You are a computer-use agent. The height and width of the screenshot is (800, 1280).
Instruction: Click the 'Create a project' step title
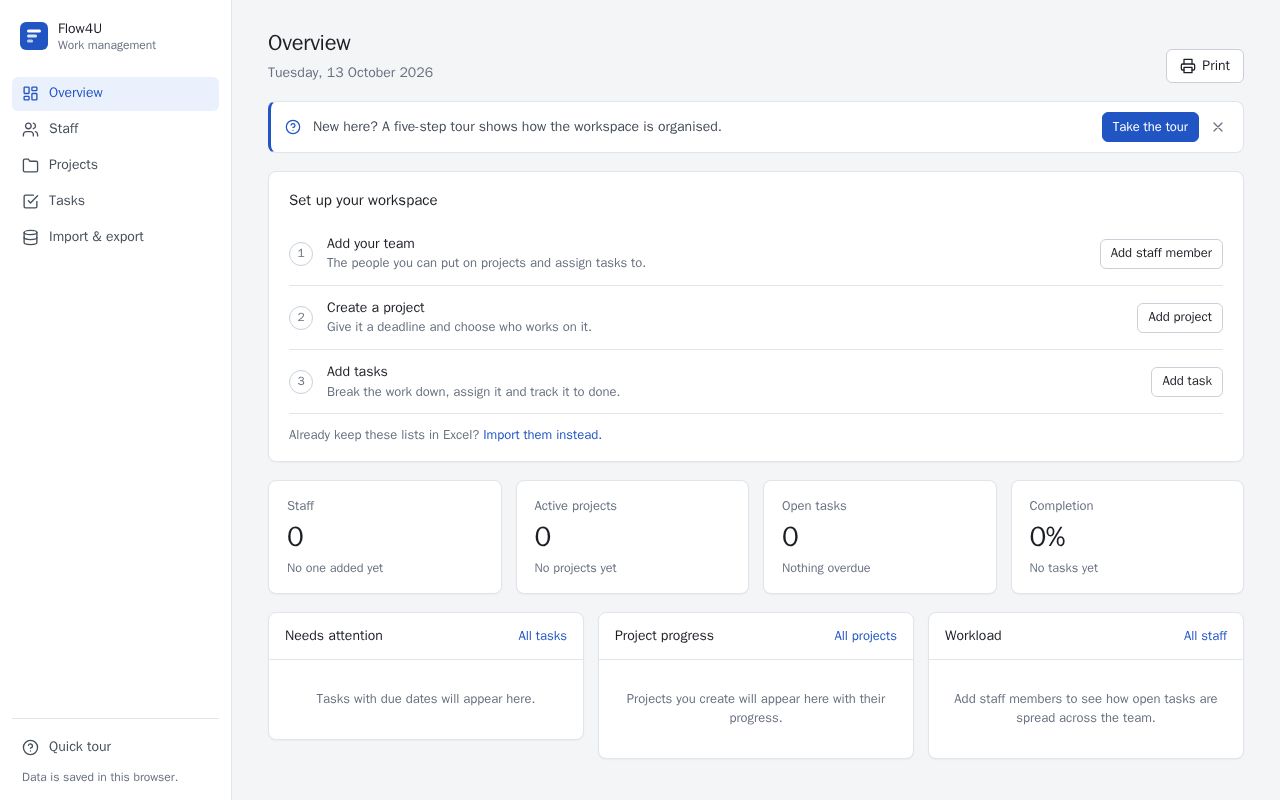(376, 308)
